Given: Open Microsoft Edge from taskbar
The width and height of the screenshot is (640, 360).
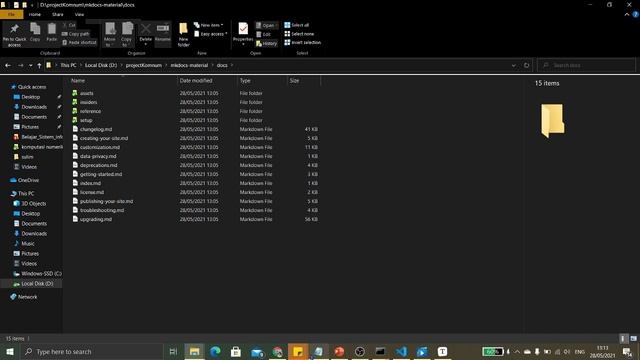Looking at the screenshot, I should point(215,351).
